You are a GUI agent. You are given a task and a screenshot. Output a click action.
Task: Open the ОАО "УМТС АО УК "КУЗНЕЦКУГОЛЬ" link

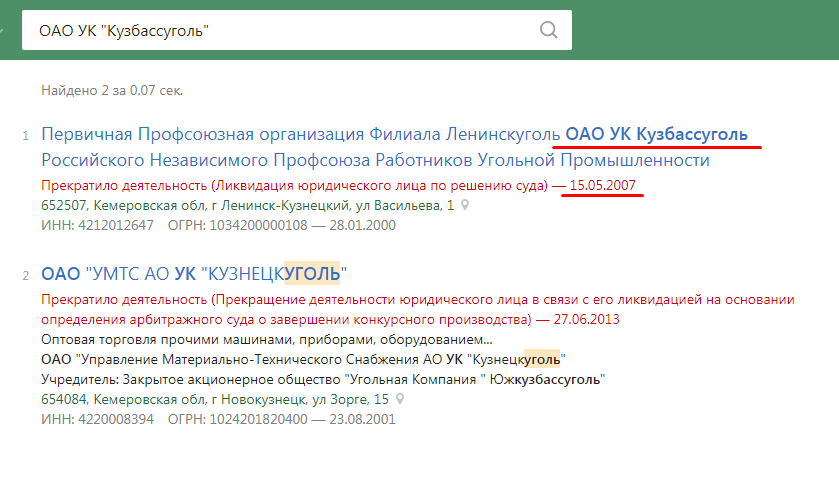(194, 274)
